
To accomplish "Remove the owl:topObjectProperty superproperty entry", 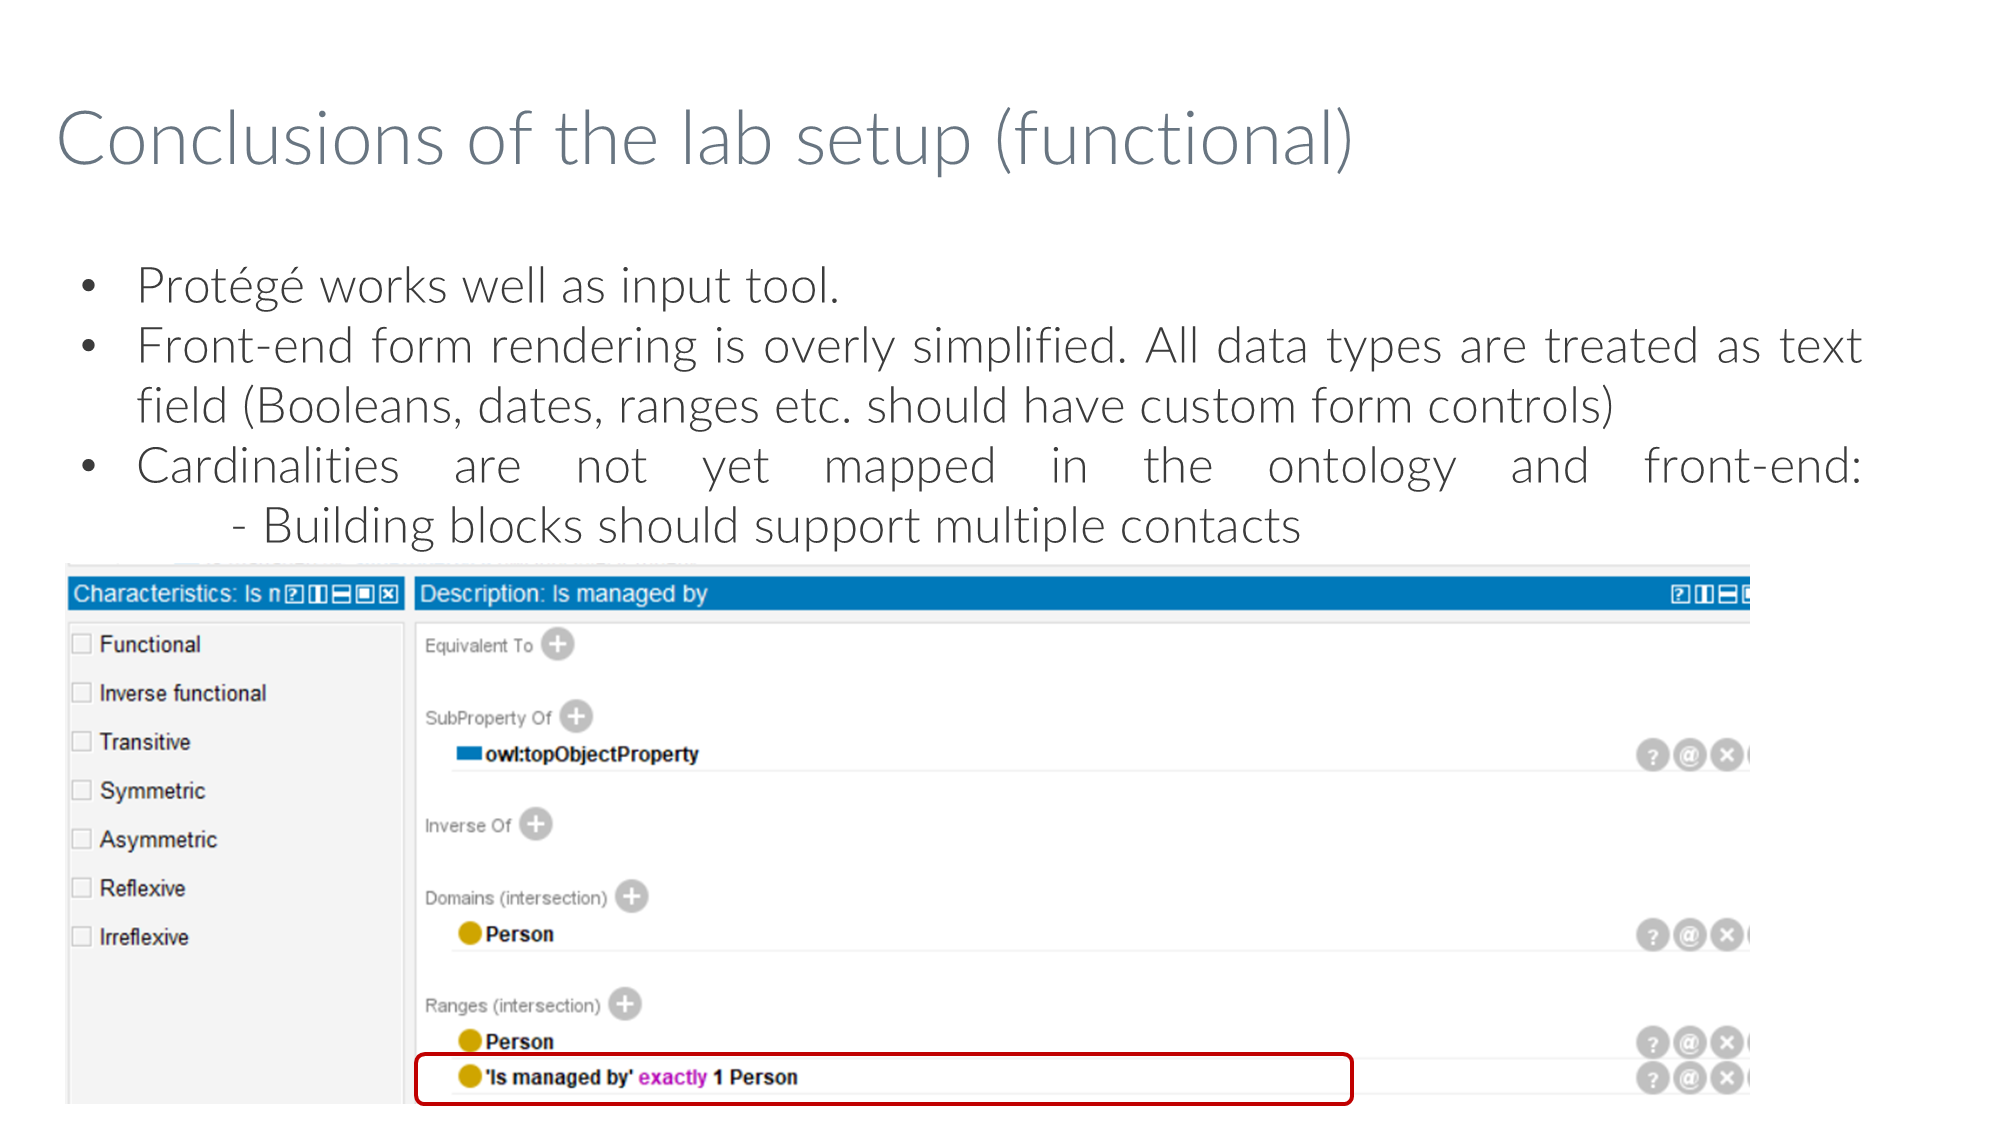I will pyautogui.click(x=1726, y=755).
